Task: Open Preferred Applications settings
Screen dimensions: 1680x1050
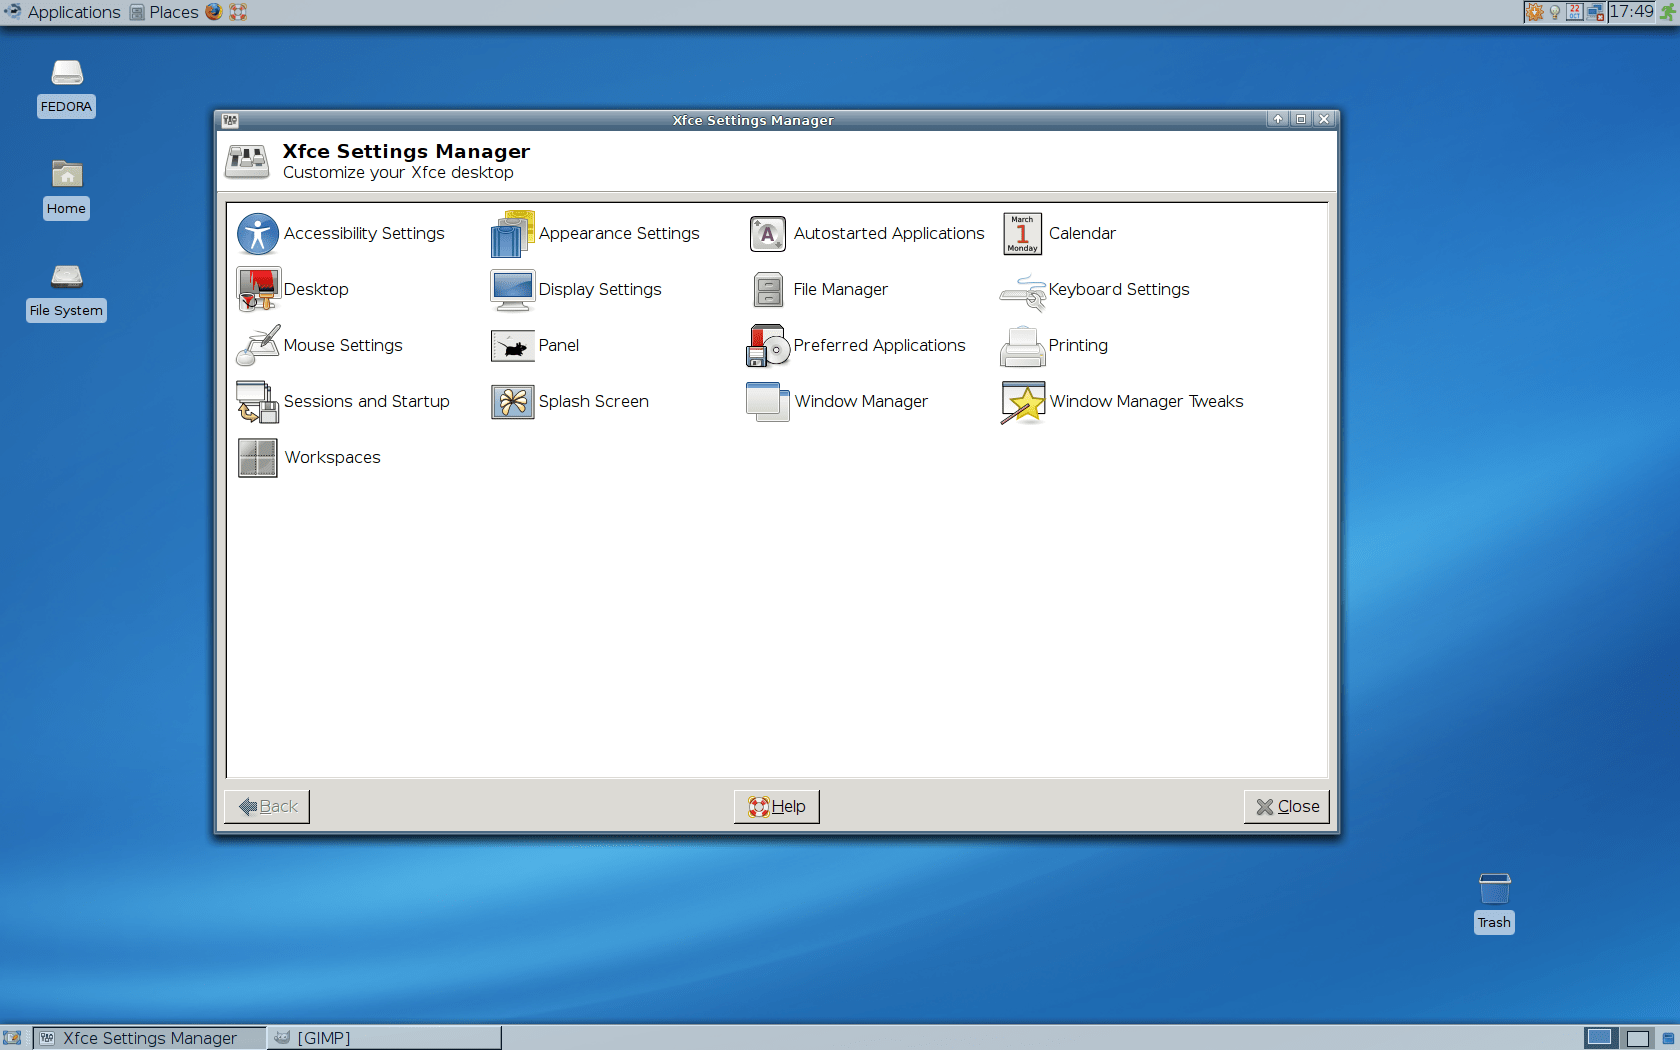Action: pyautogui.click(x=879, y=345)
